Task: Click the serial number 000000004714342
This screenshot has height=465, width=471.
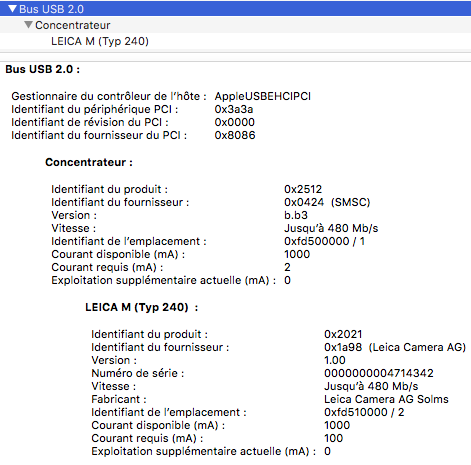Action: coord(379,373)
